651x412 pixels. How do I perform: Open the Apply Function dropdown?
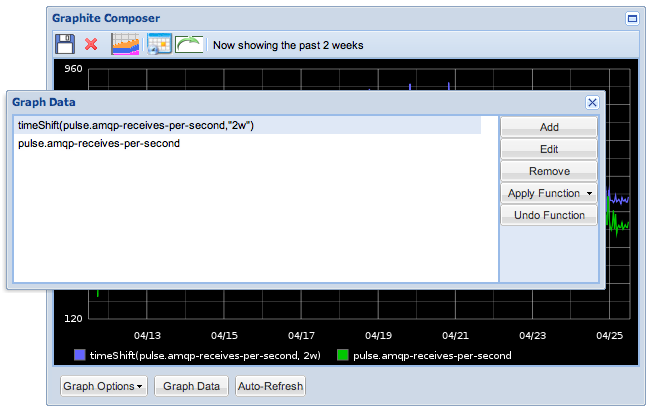549,193
